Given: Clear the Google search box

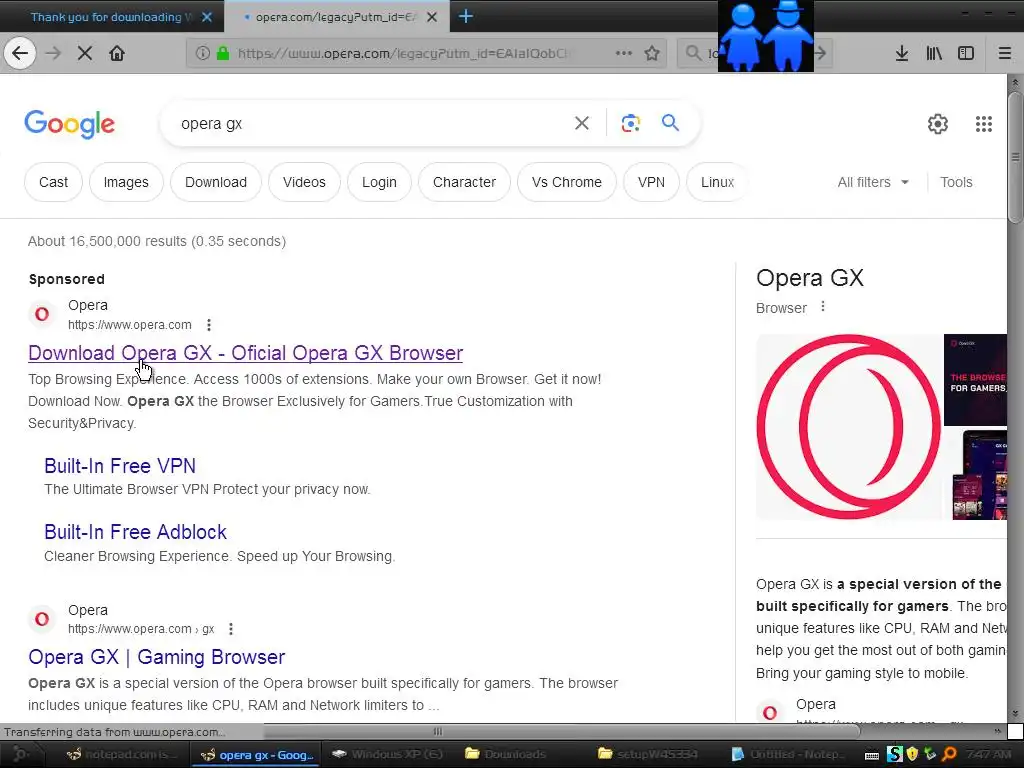Looking at the screenshot, I should point(582,123).
